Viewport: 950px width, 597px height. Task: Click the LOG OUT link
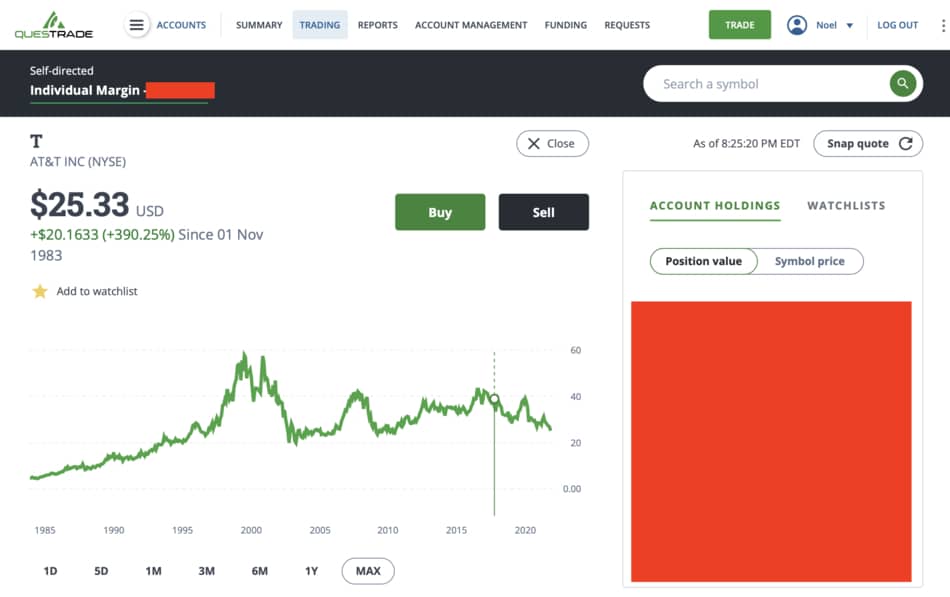(x=897, y=25)
